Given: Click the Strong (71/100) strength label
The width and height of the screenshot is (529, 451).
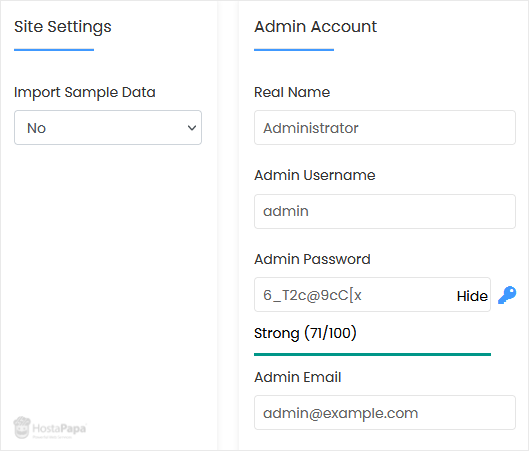Looking at the screenshot, I should coord(305,333).
